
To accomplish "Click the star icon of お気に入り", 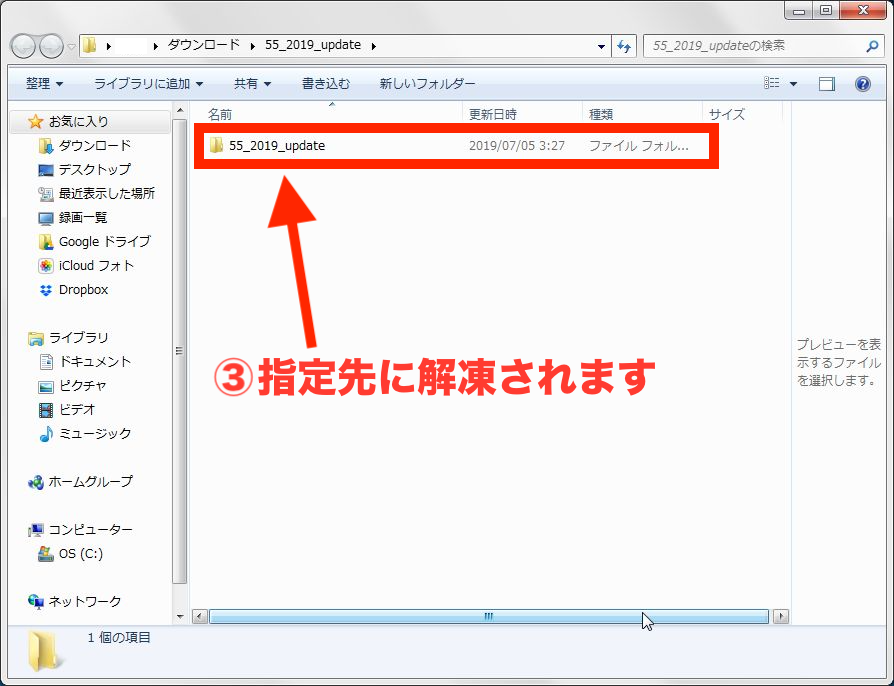I will point(35,121).
